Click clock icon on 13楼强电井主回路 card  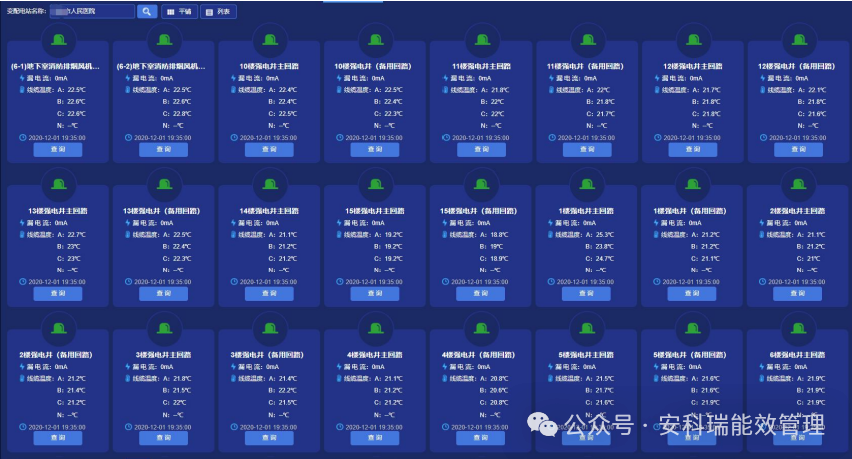[23, 282]
